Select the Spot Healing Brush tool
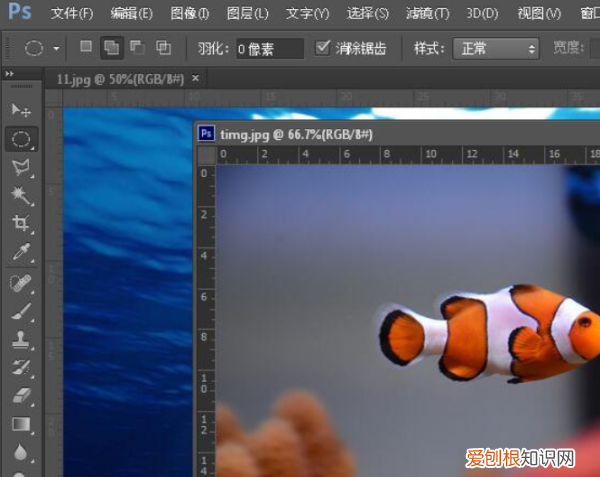The height and width of the screenshot is (477, 600). 21,283
